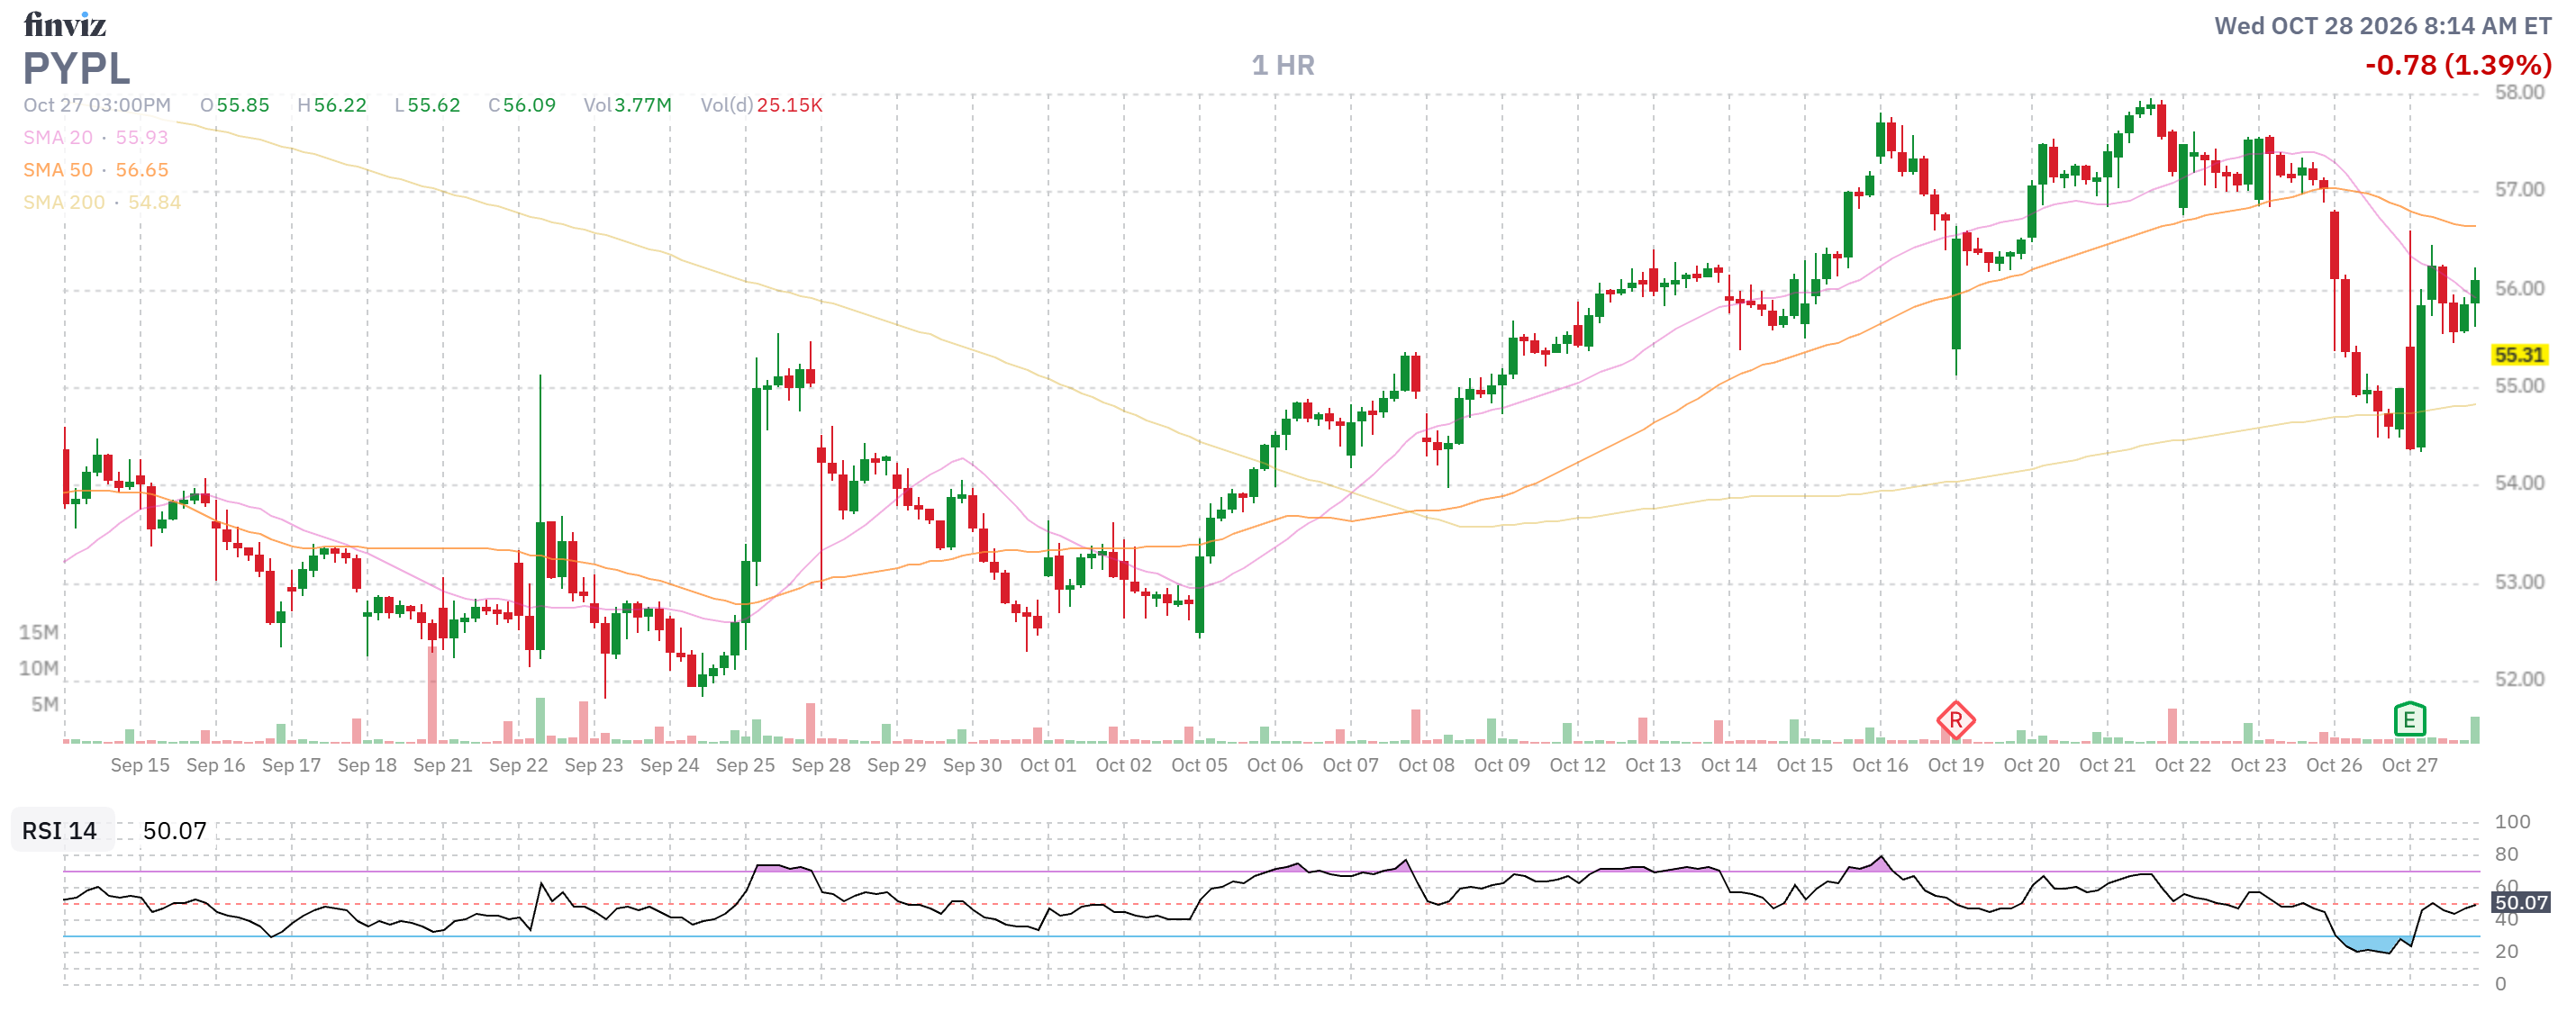2576x1012 pixels.
Task: Click the open value 55.85
Action: (x=243, y=105)
